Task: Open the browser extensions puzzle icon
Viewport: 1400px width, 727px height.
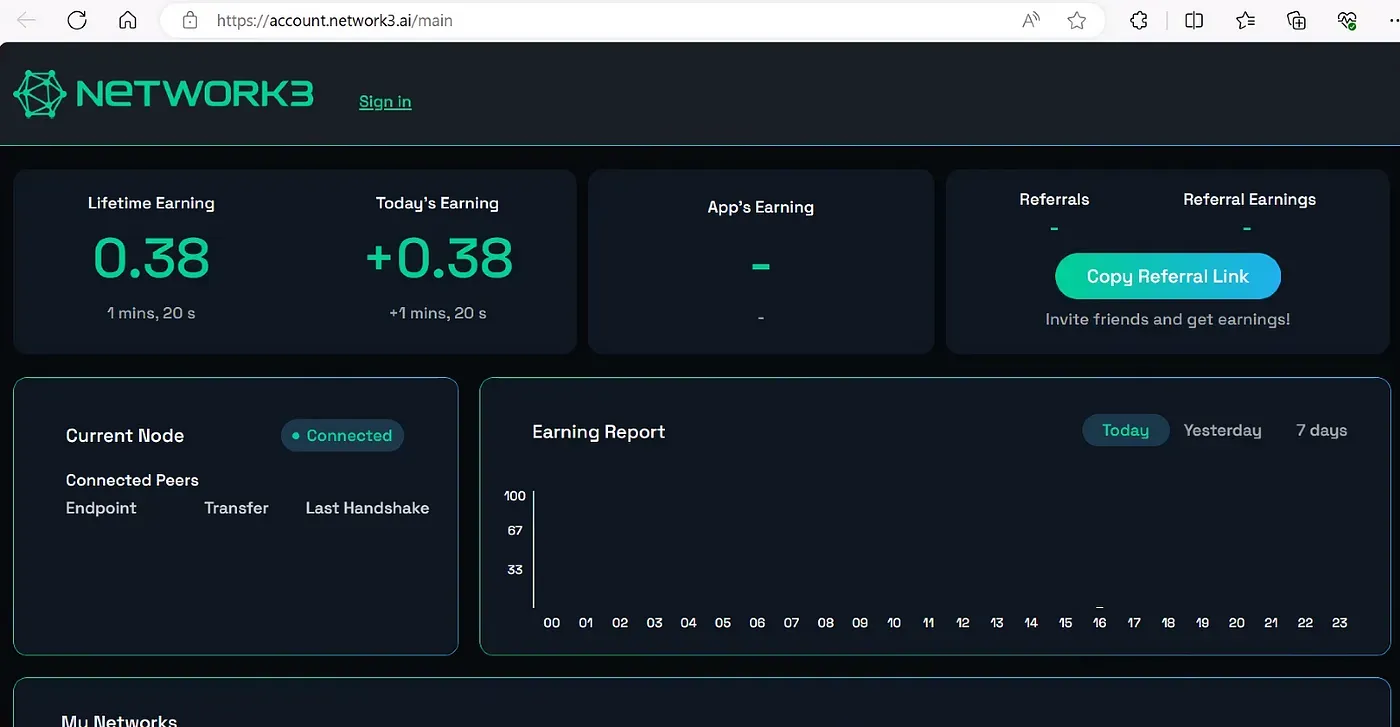Action: (1138, 20)
